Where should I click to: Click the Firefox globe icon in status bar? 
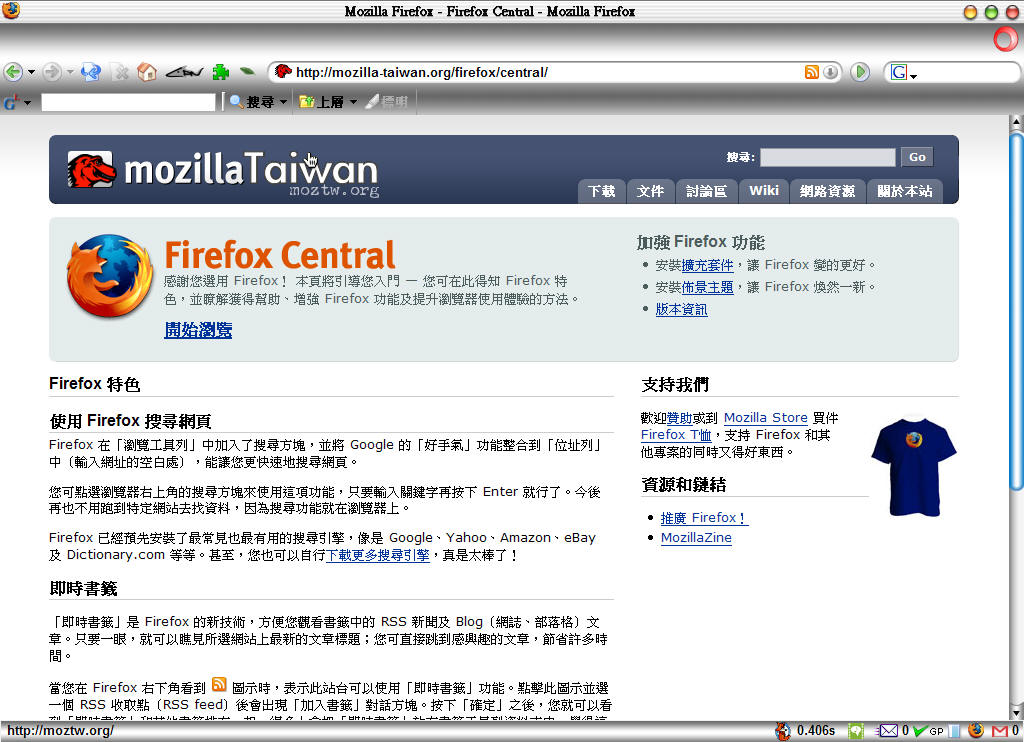point(976,730)
